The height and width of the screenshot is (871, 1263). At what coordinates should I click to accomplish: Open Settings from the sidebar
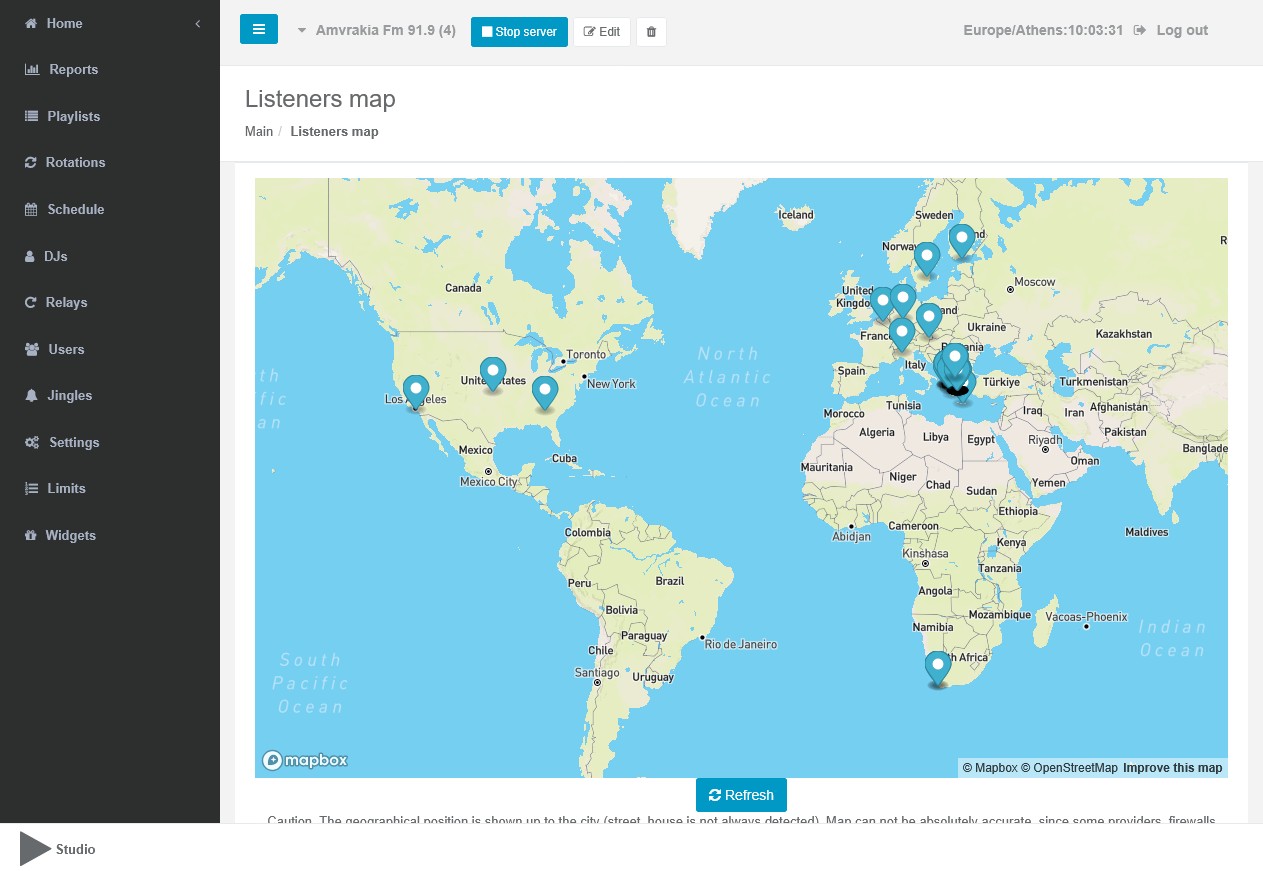pos(74,442)
